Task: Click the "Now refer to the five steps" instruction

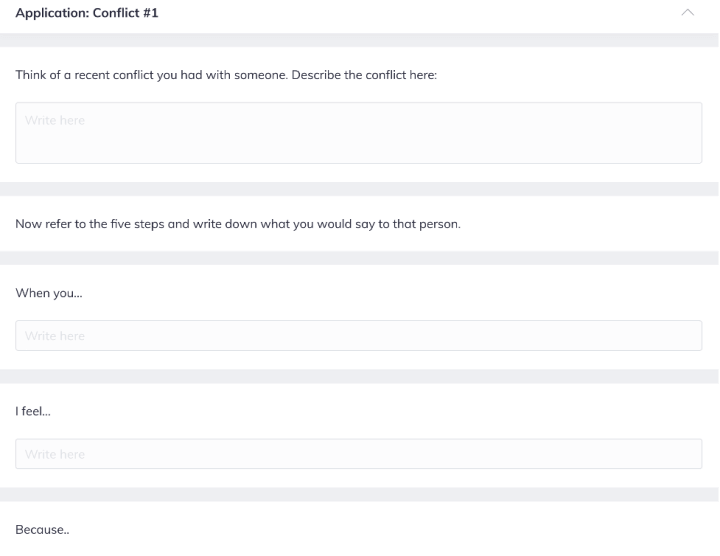Action: coord(238,224)
